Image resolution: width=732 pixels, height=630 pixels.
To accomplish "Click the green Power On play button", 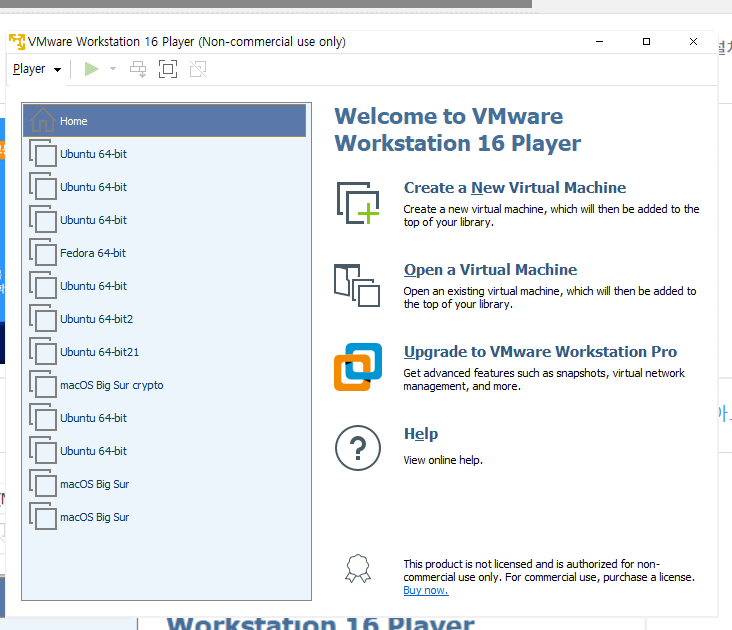I will tap(92, 69).
